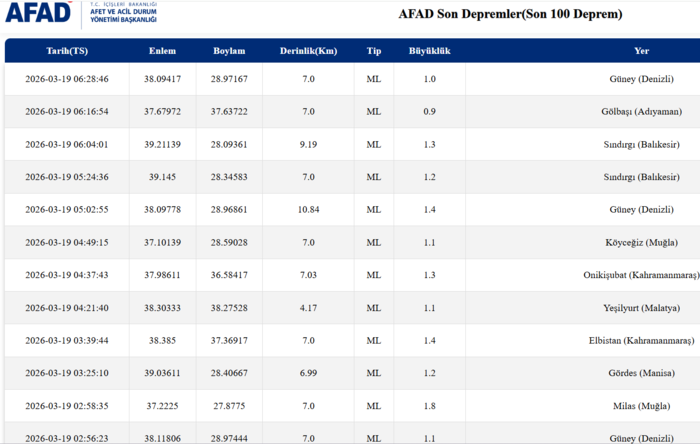This screenshot has width=700, height=444.
Task: Click the Enlem column header
Action: tap(162, 51)
